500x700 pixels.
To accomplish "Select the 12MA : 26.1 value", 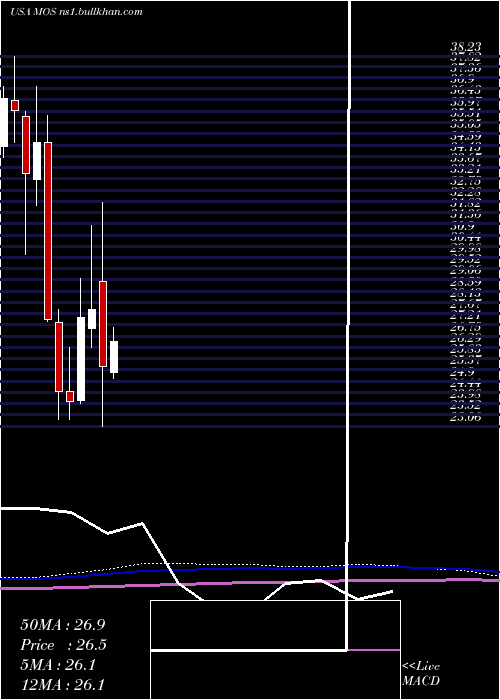I will [x=62, y=685].
